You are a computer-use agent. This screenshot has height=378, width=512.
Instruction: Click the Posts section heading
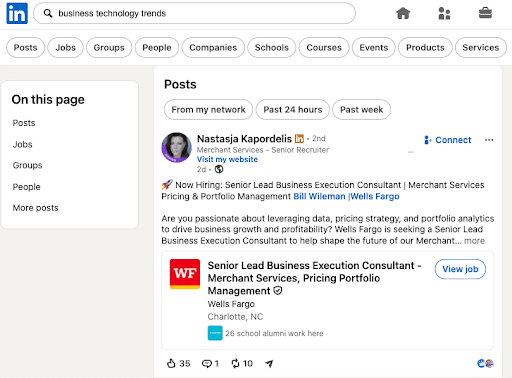180,84
